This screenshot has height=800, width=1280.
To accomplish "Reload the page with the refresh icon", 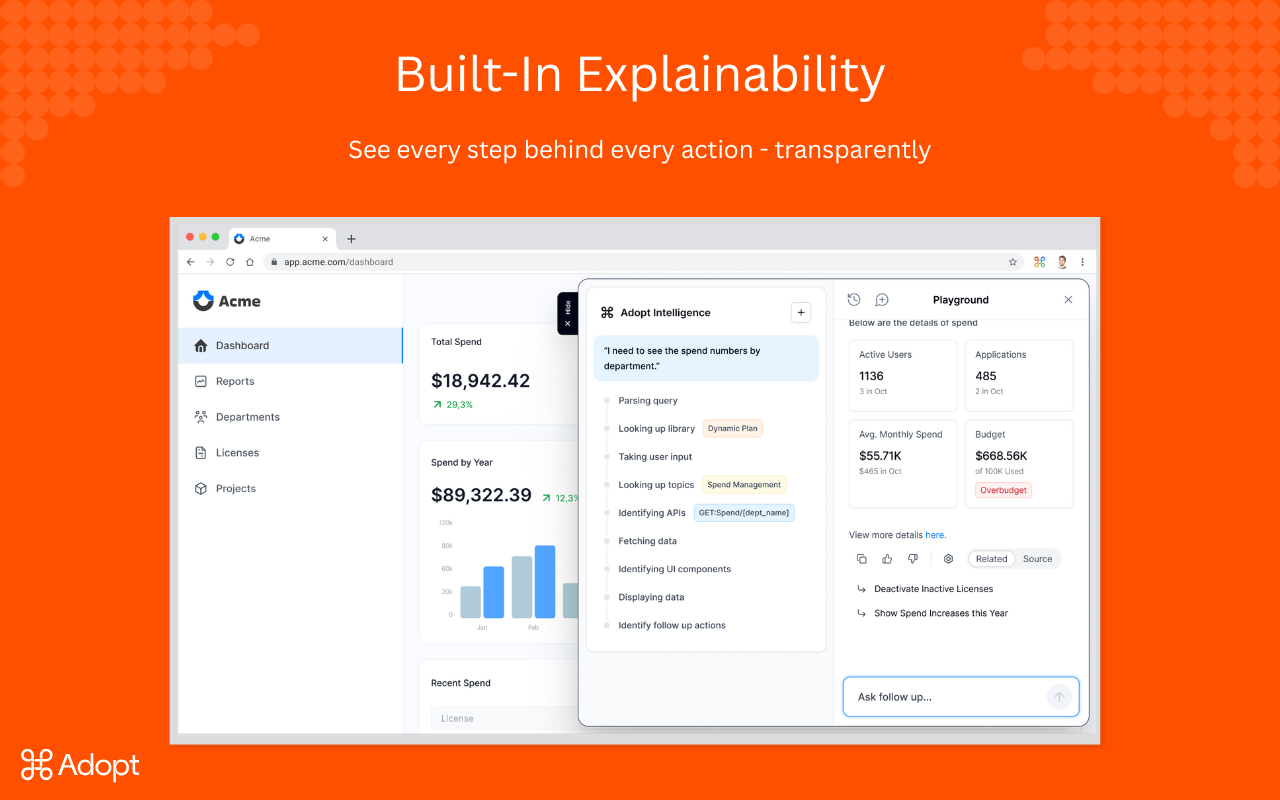I will click(230, 262).
